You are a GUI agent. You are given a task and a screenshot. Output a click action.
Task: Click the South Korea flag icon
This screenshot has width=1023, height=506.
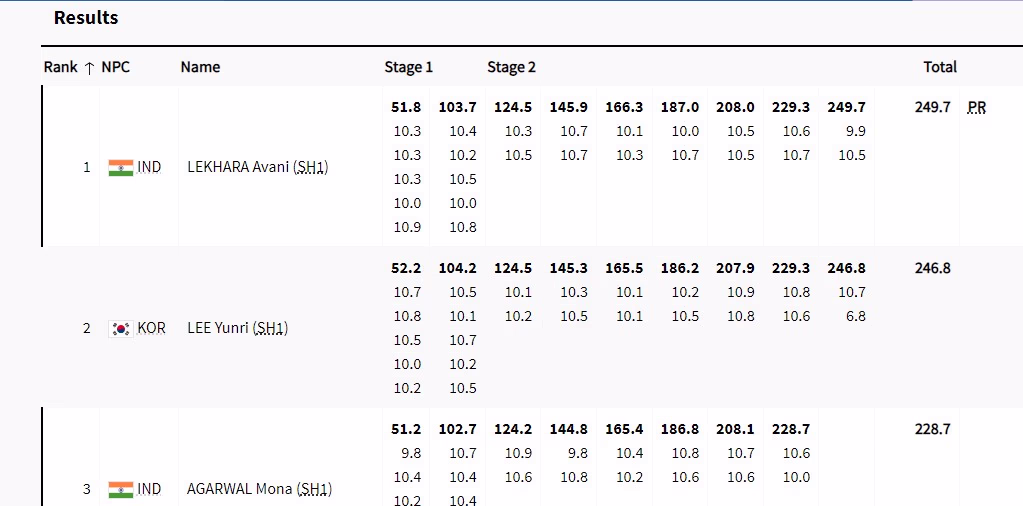(x=121, y=328)
